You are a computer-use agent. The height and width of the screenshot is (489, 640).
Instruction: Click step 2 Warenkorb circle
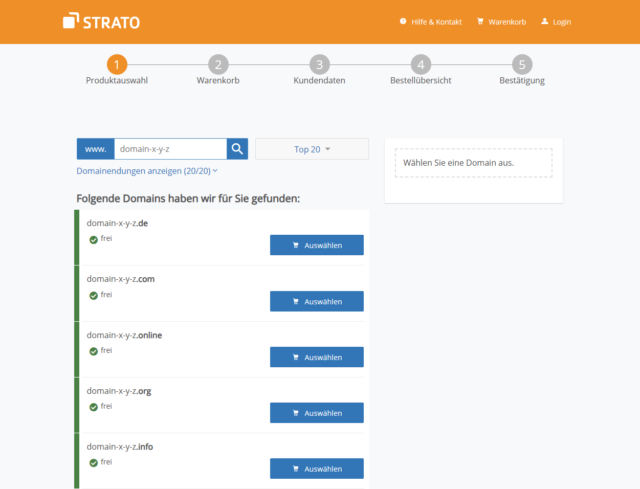pos(218,64)
